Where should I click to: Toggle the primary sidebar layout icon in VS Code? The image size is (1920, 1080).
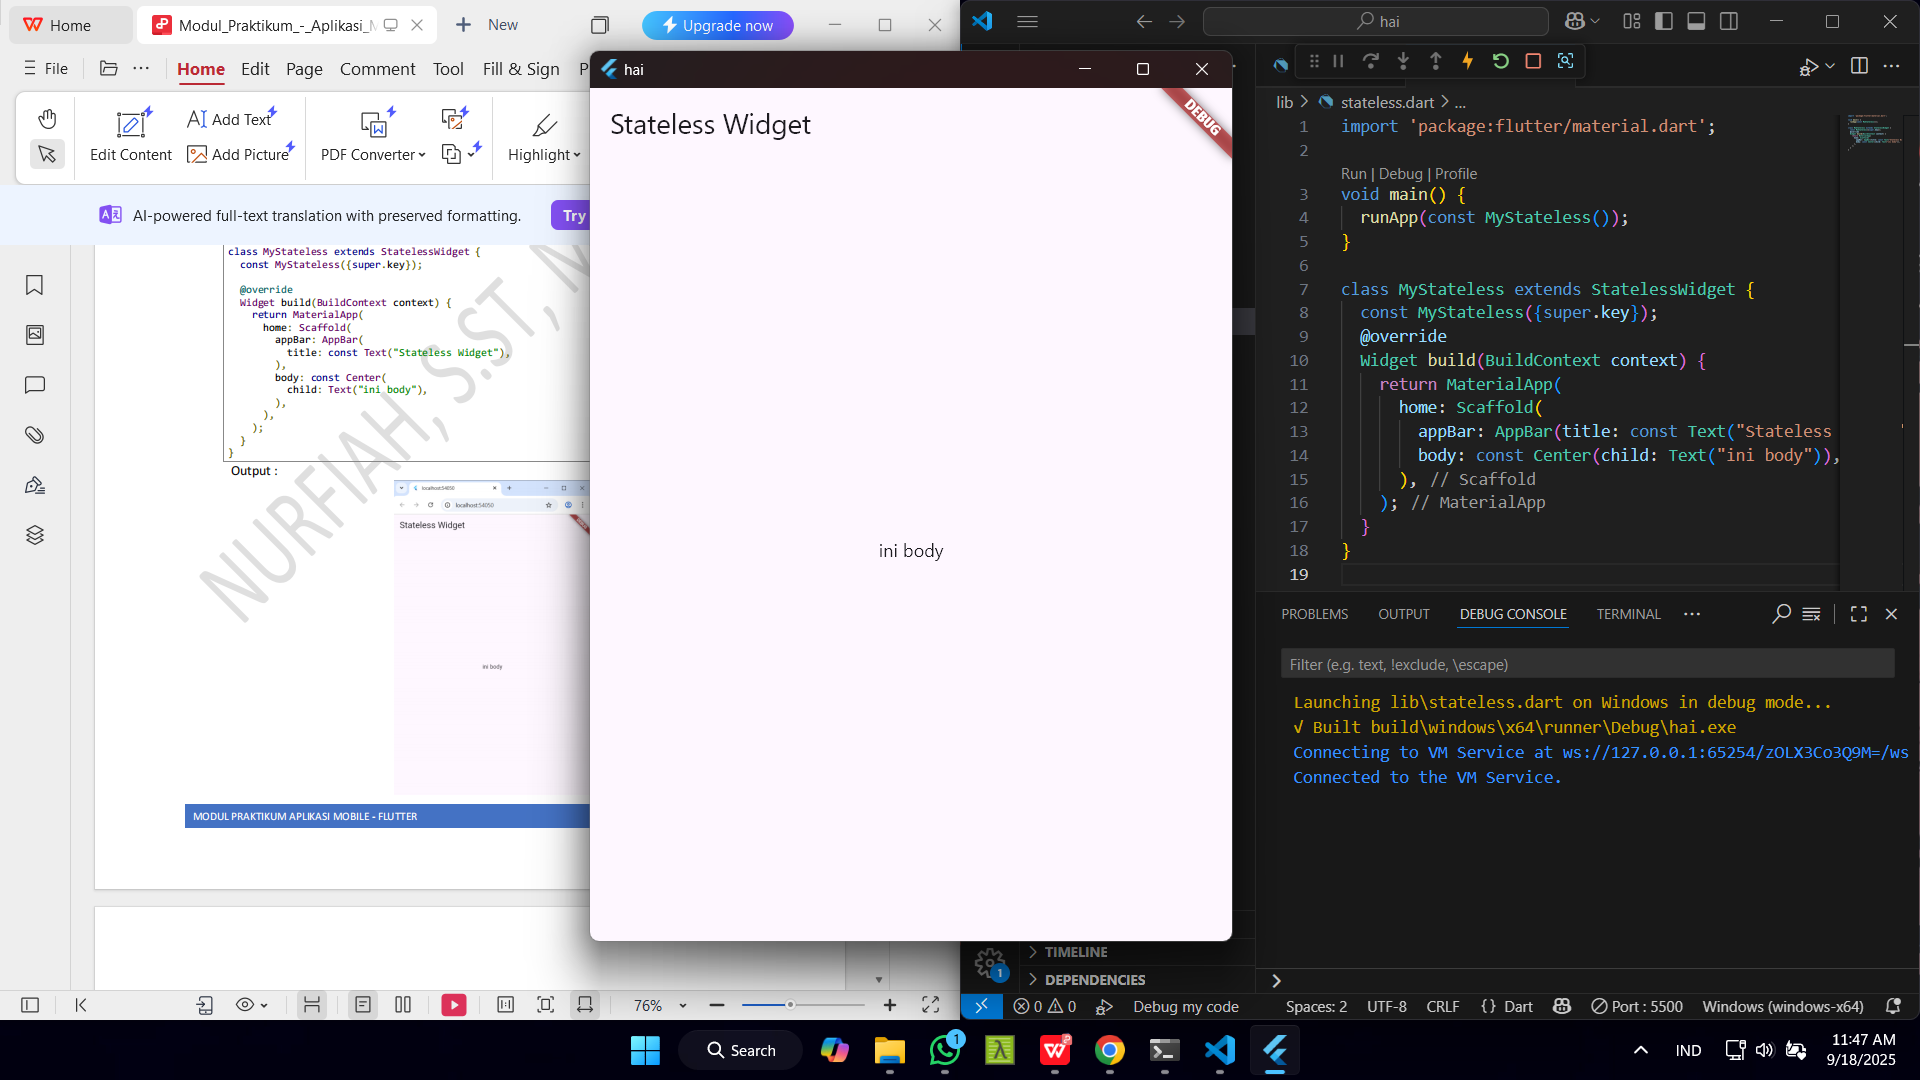(x=1664, y=21)
